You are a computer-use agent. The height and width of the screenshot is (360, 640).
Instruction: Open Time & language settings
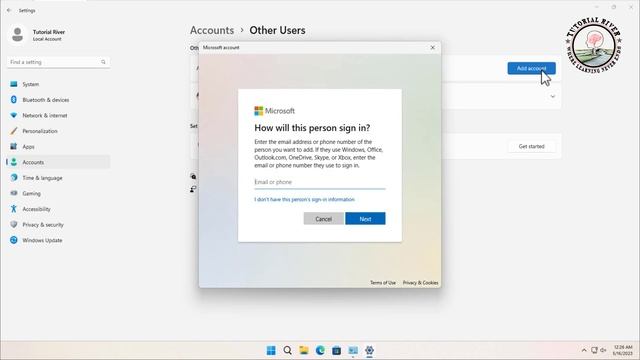pos(58,178)
